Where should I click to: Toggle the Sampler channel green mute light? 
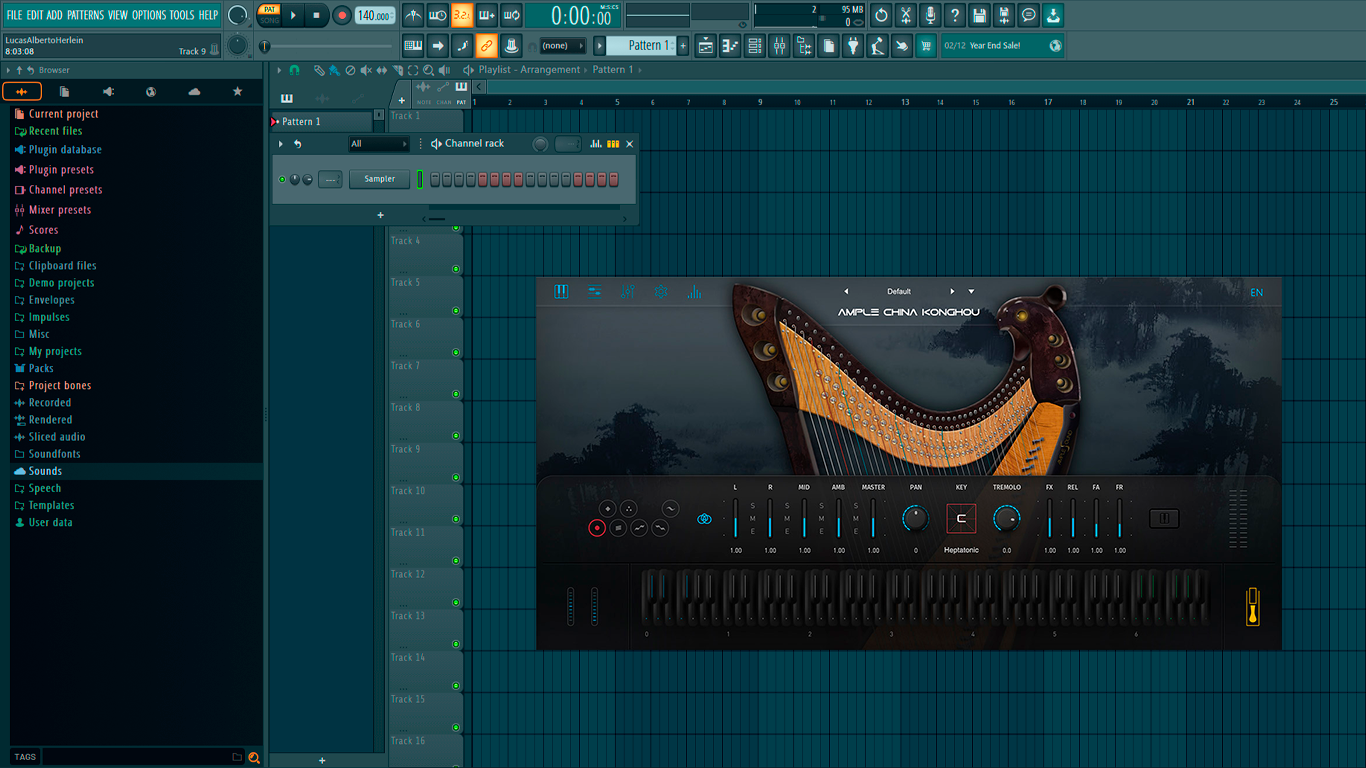coord(282,180)
